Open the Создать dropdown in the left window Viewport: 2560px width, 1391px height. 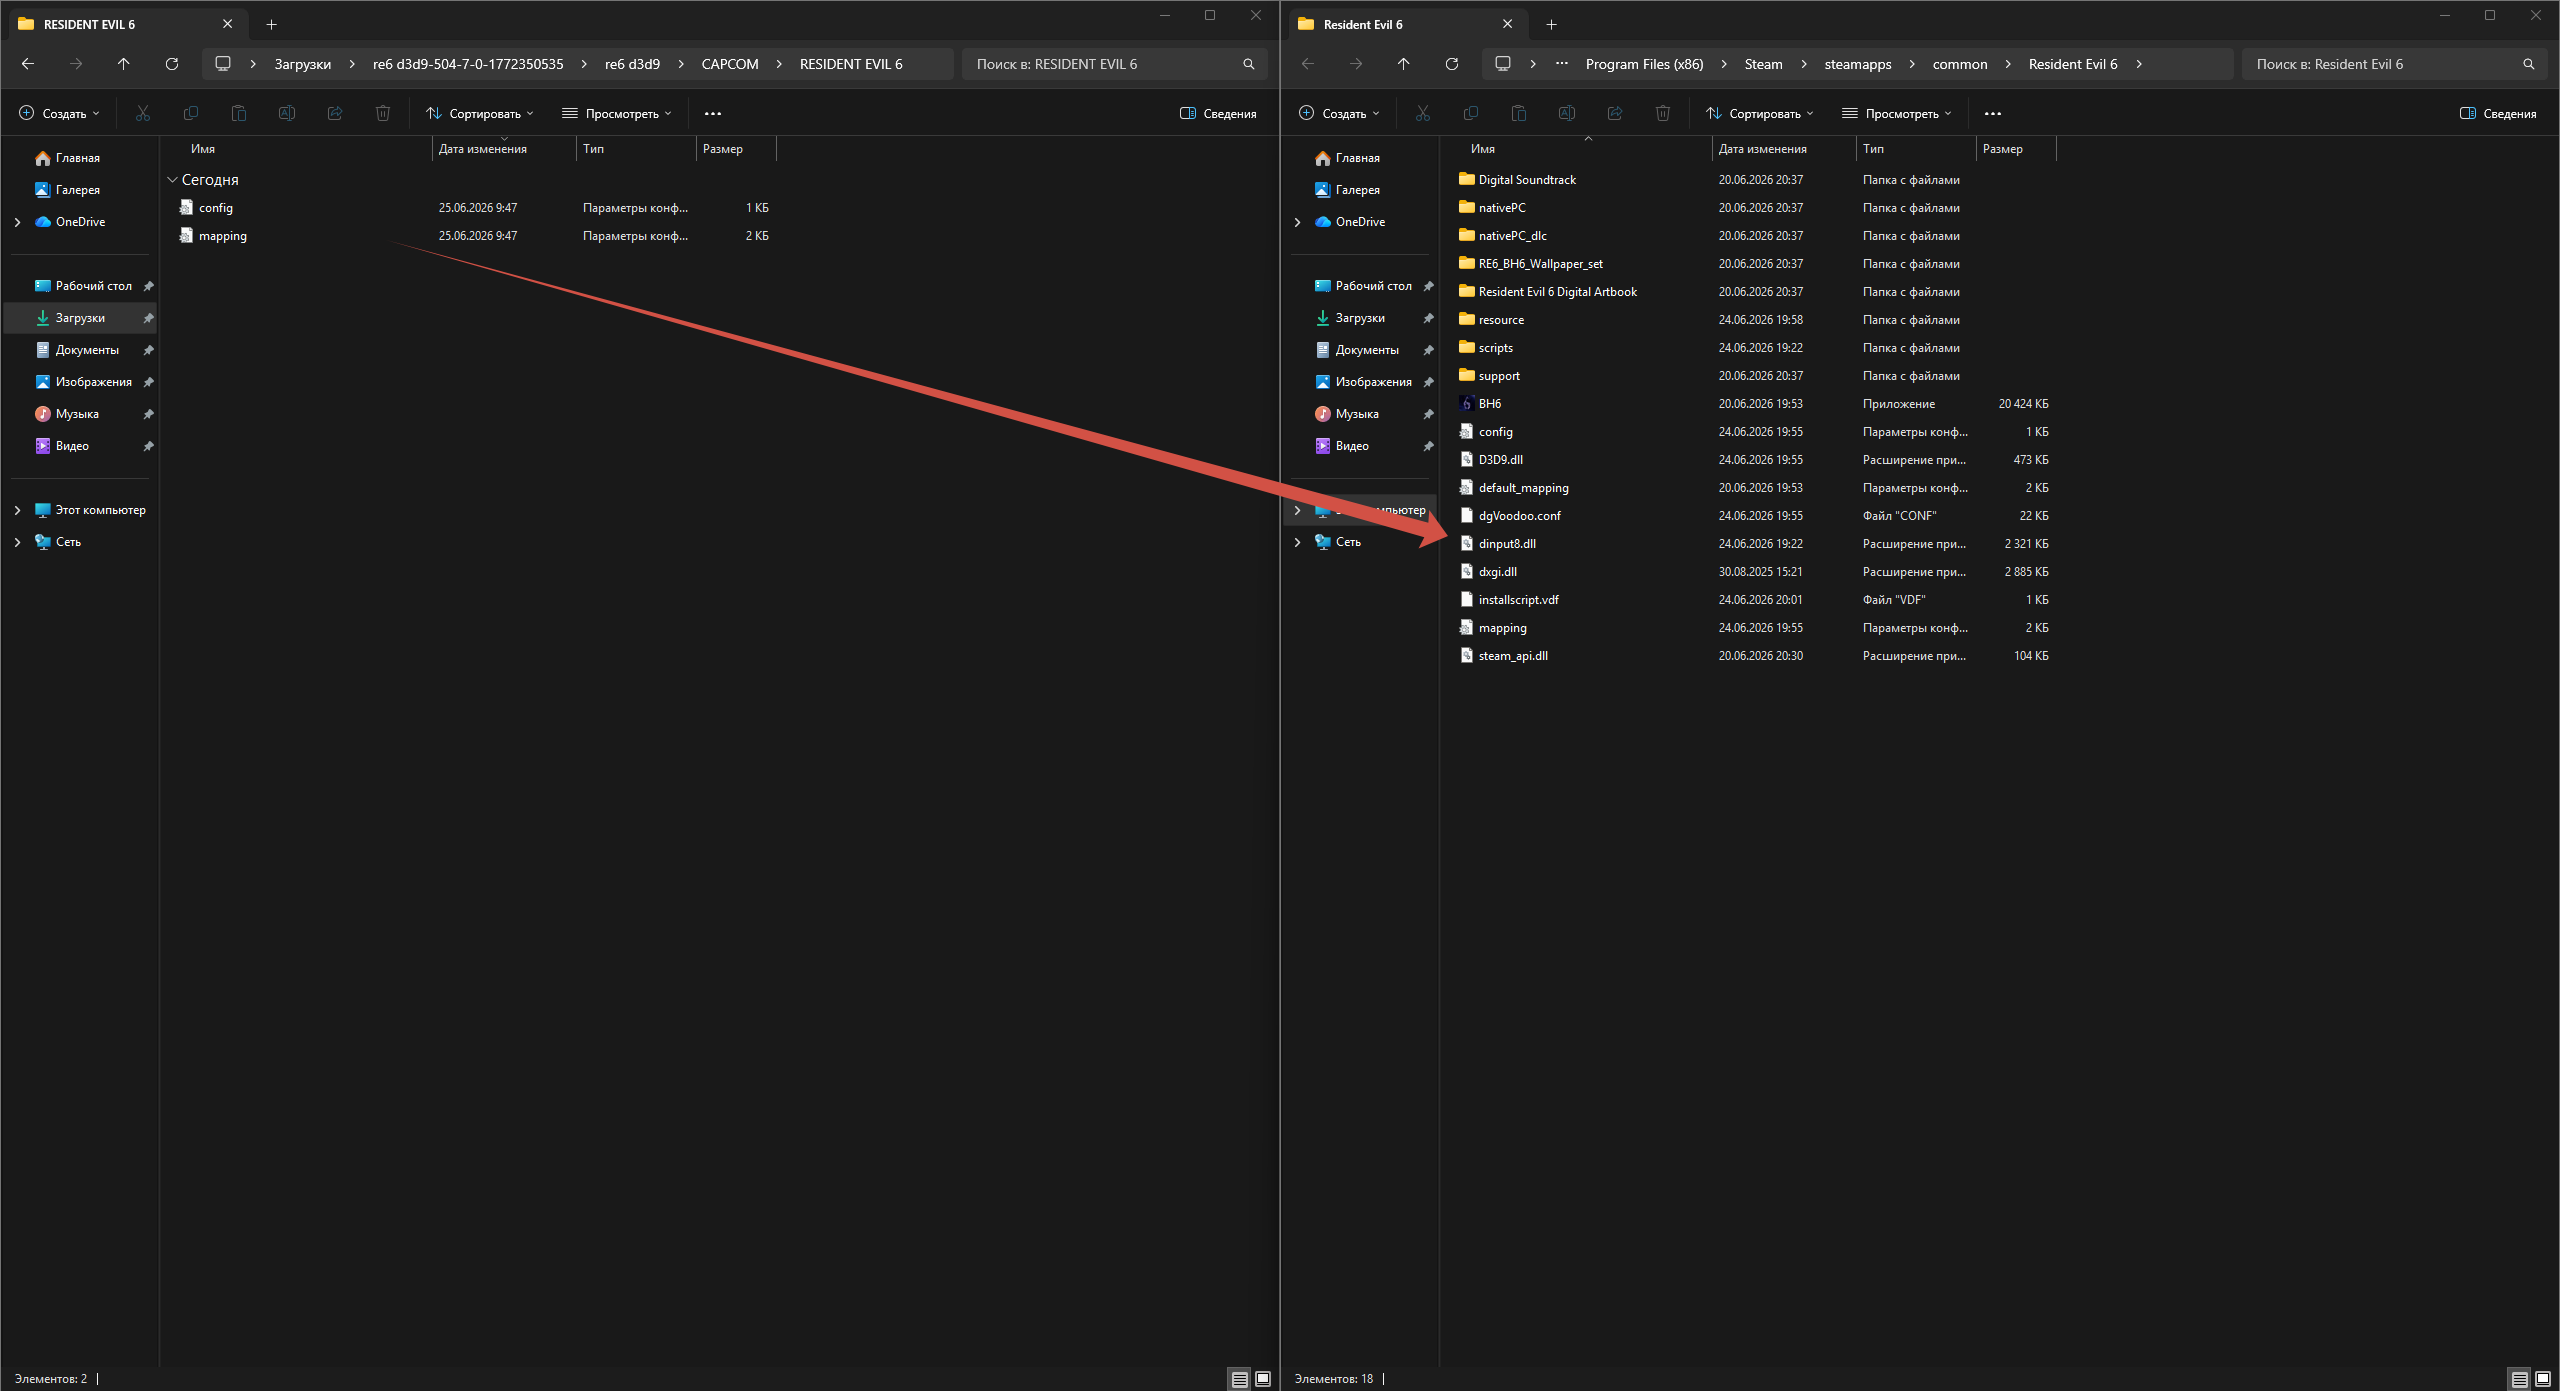pos(60,113)
